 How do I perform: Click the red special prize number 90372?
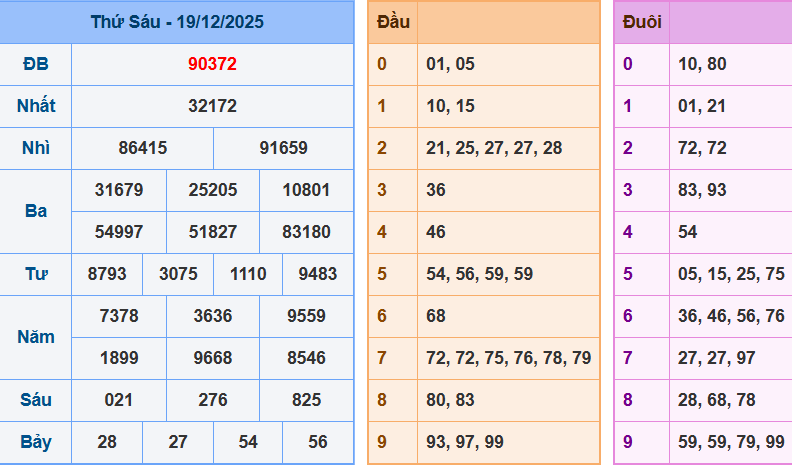pos(212,64)
